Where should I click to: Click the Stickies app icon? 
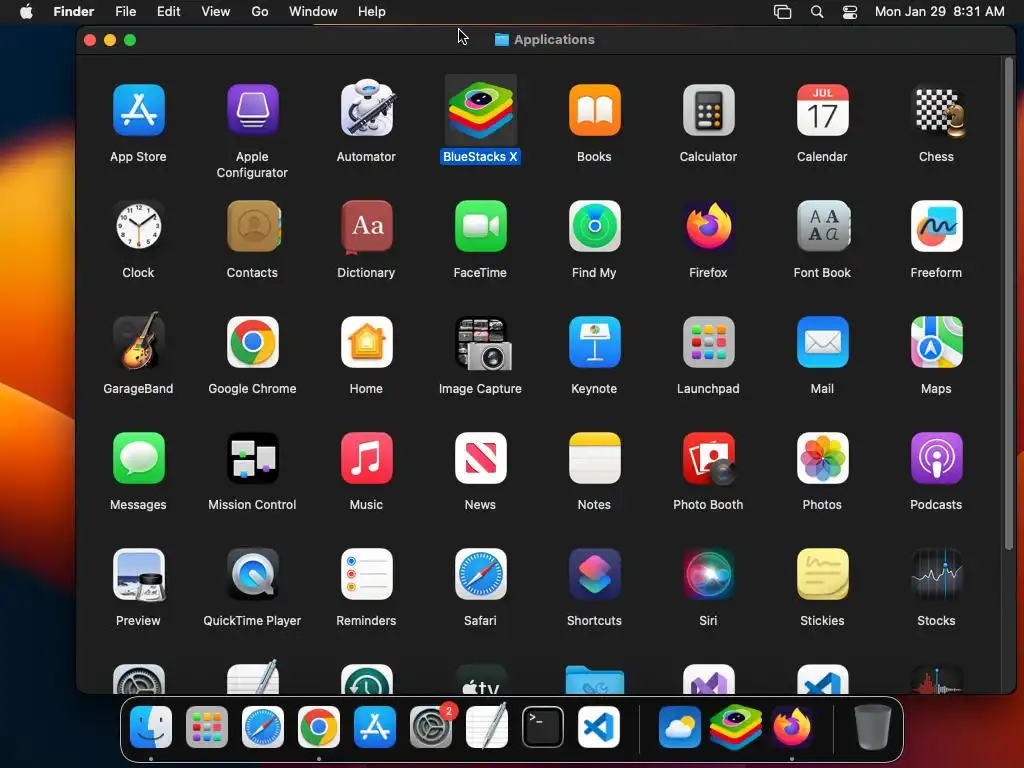tap(822, 574)
